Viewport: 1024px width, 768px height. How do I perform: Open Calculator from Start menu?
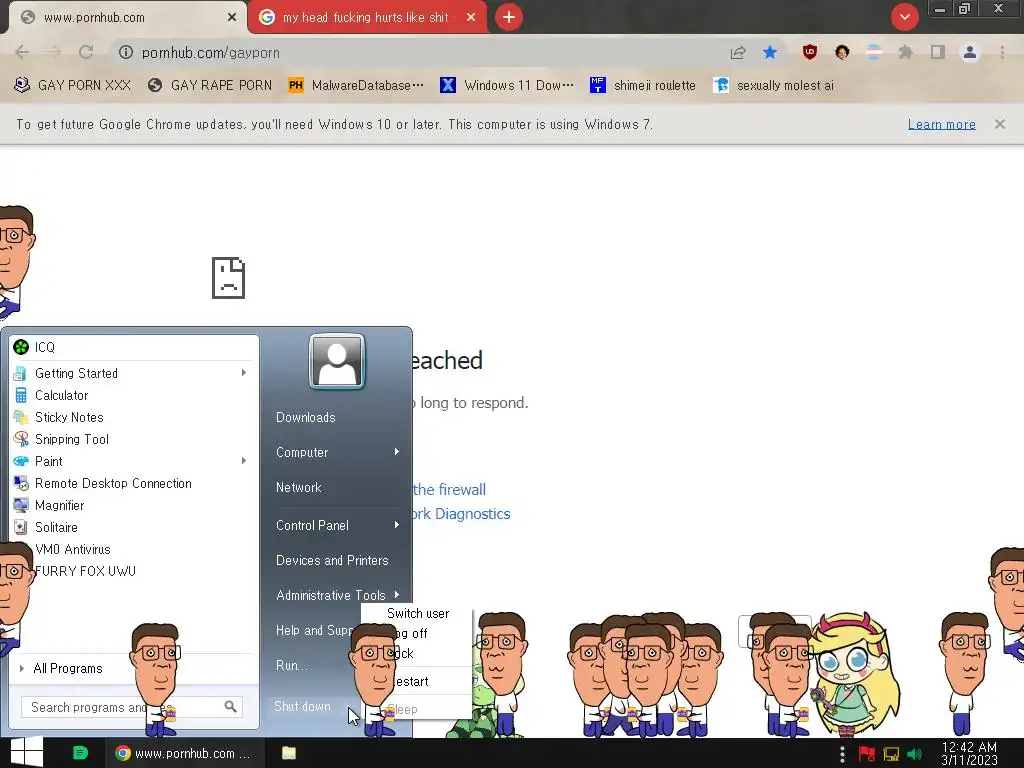click(134, 395)
